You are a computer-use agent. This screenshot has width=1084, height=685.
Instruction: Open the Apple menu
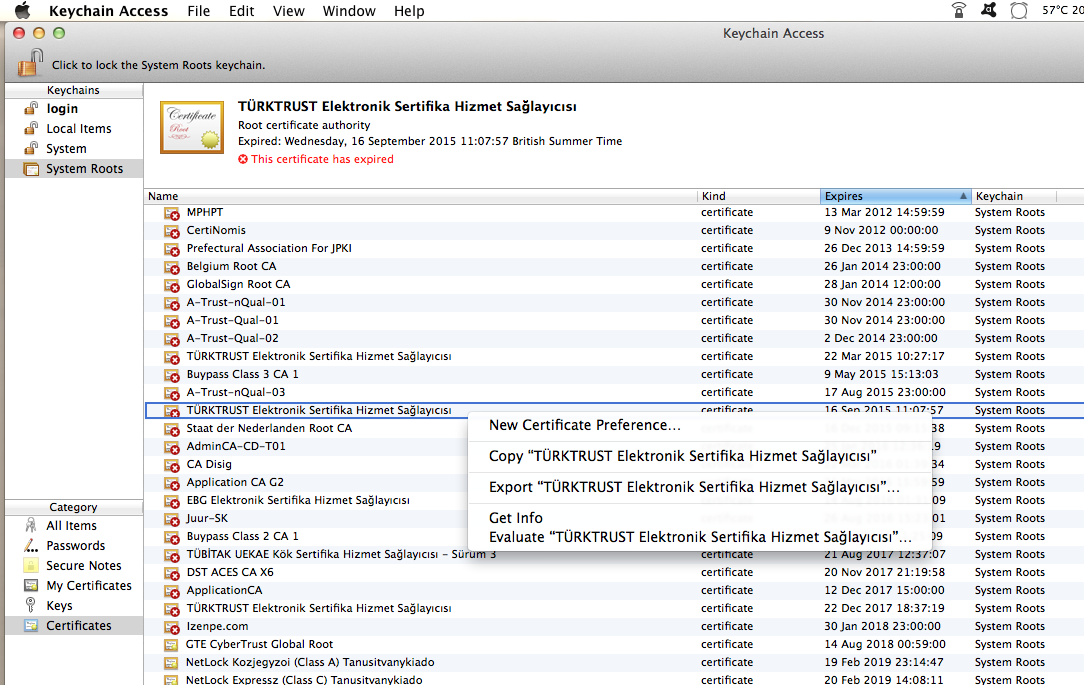[x=23, y=10]
